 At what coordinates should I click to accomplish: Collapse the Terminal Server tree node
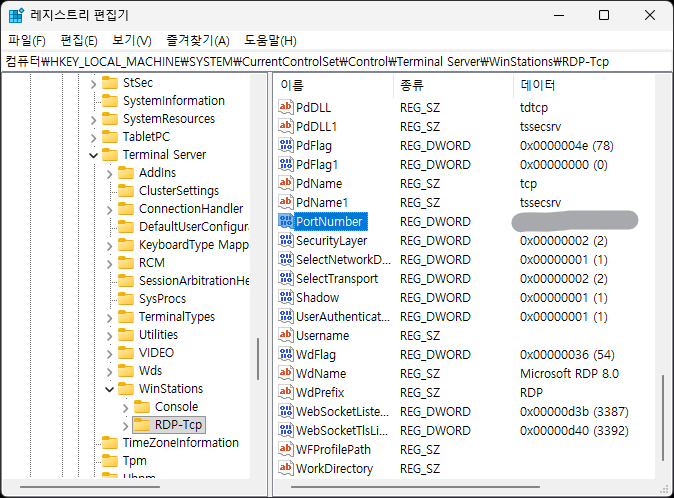[x=93, y=155]
